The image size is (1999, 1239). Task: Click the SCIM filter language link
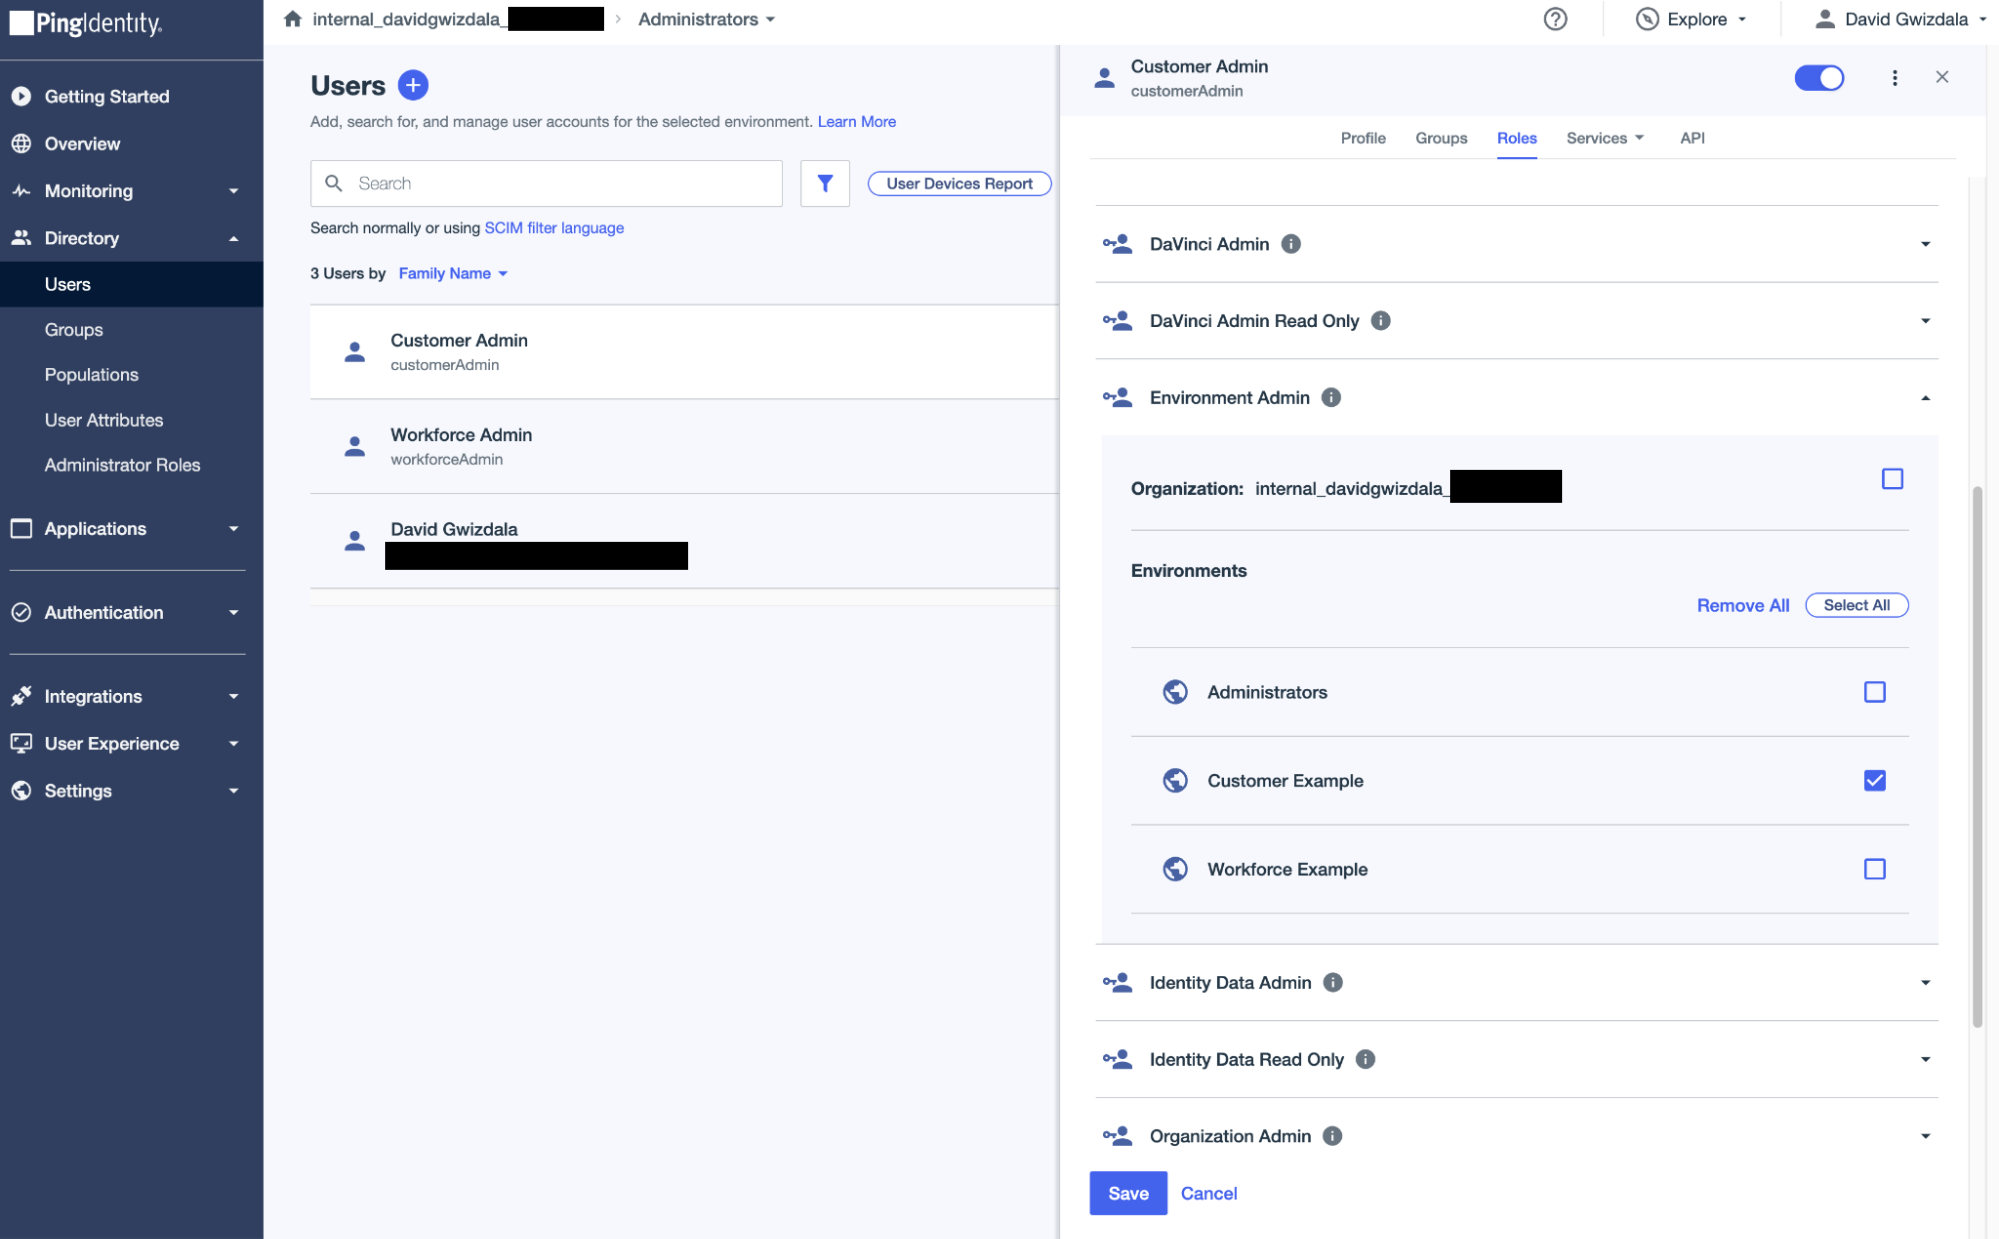(x=555, y=227)
